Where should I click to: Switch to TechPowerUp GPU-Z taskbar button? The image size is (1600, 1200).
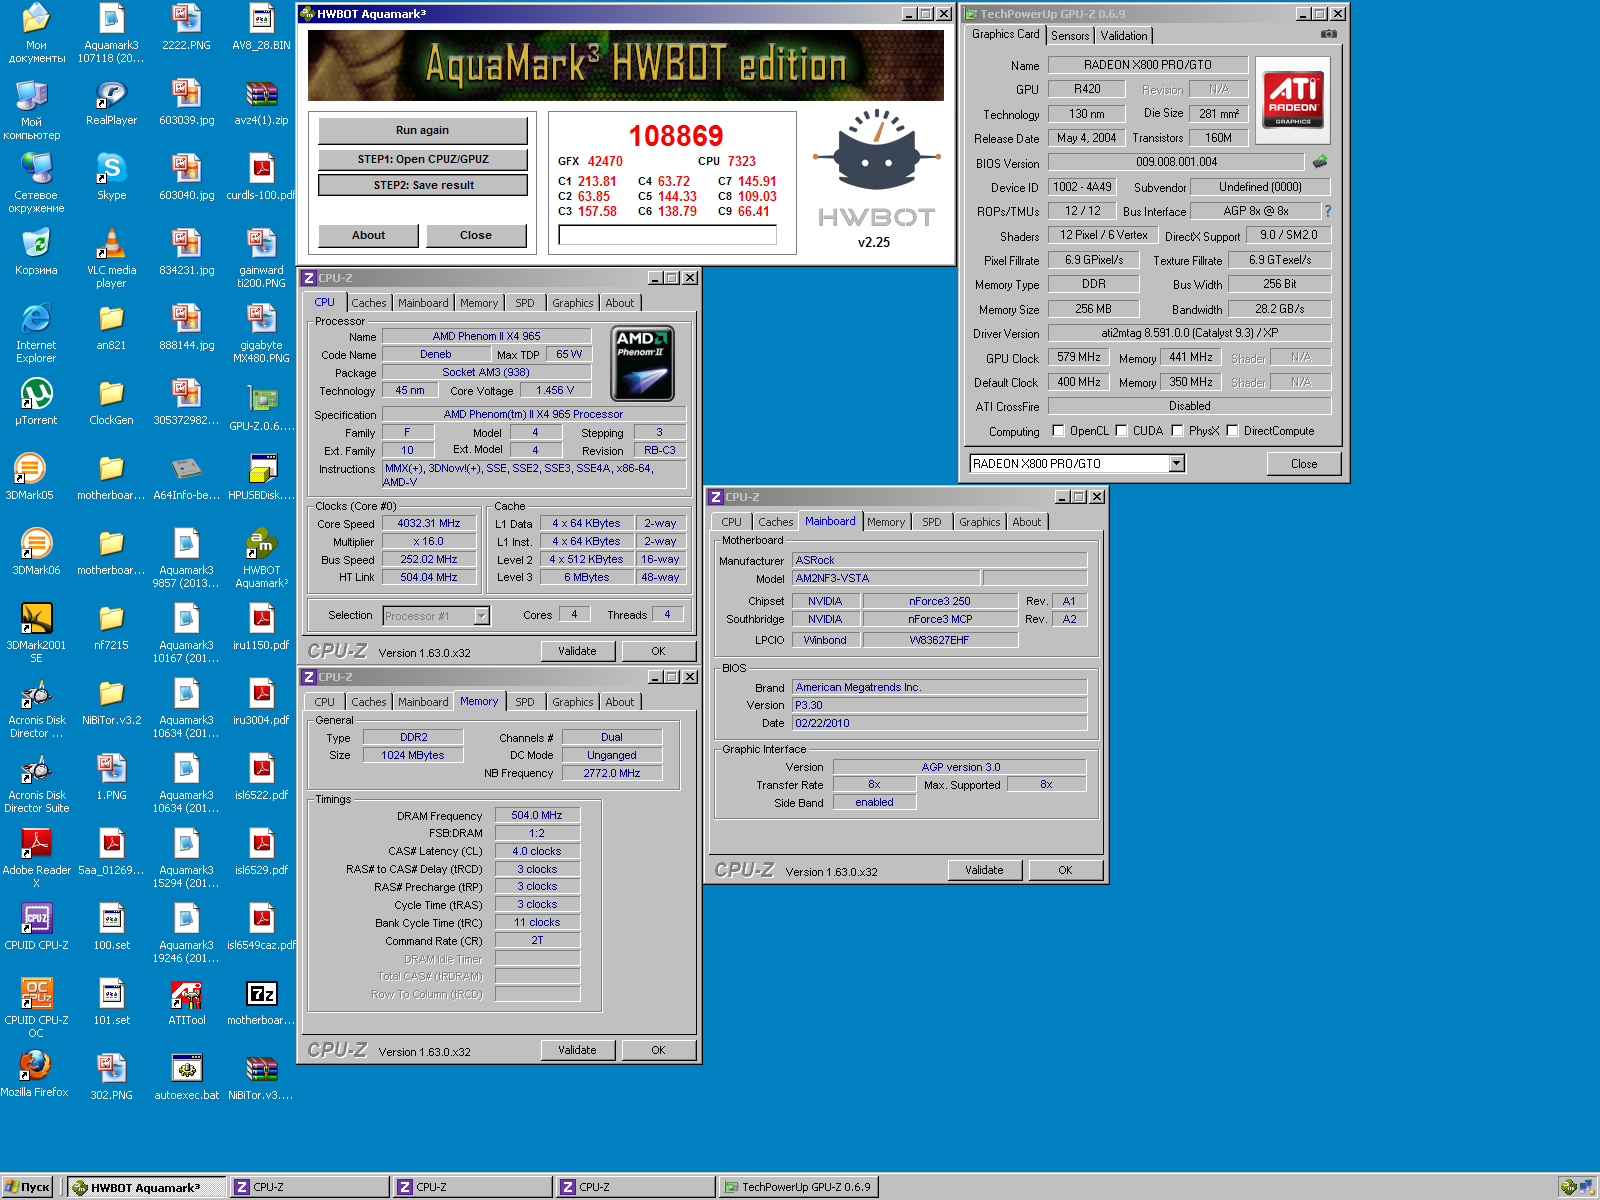pyautogui.click(x=800, y=1187)
